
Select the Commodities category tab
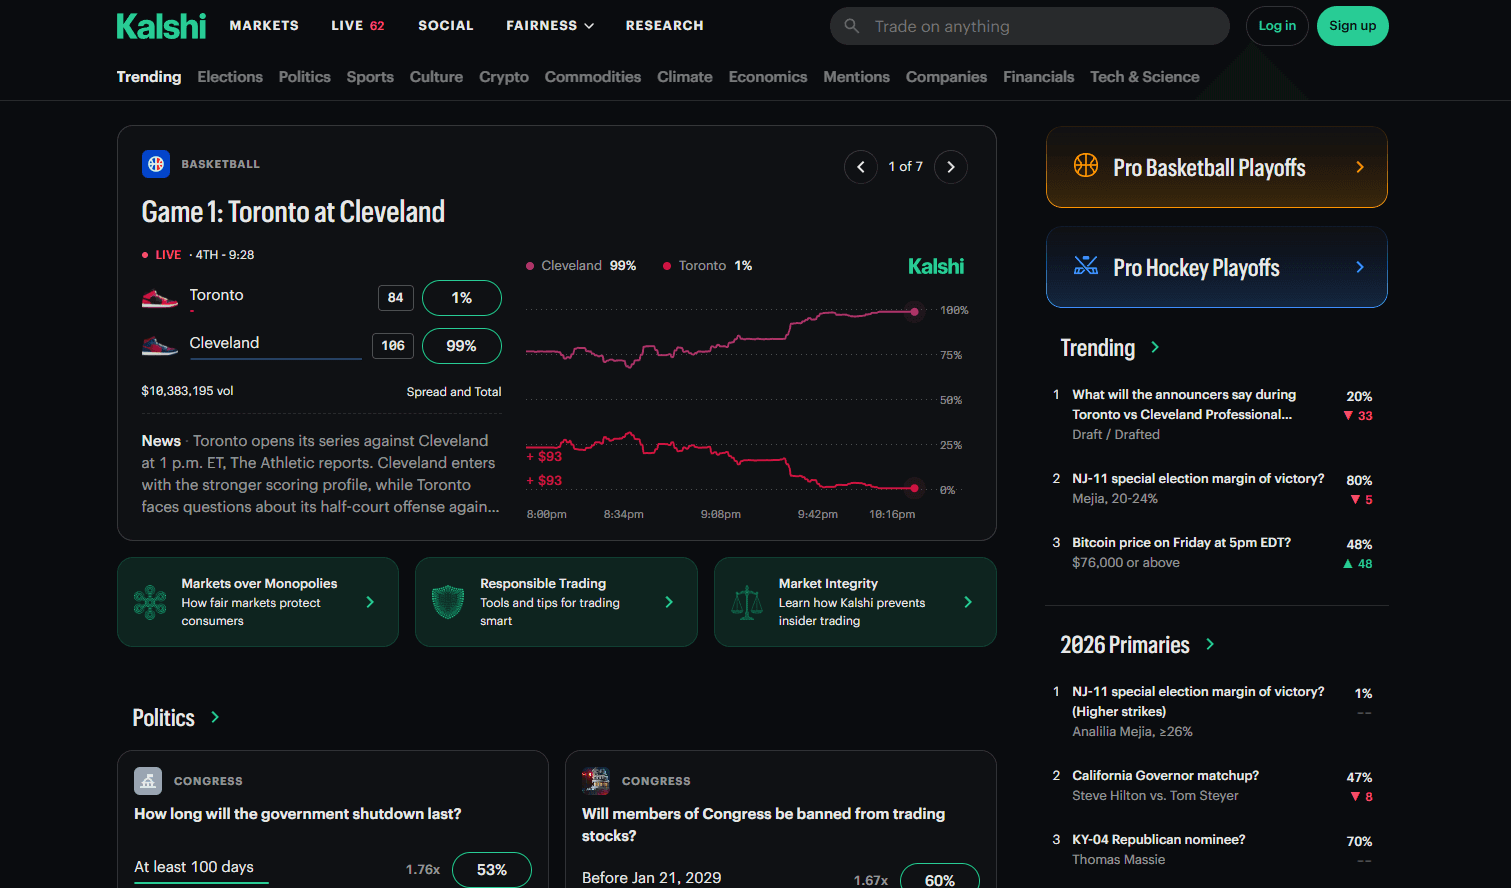(593, 77)
